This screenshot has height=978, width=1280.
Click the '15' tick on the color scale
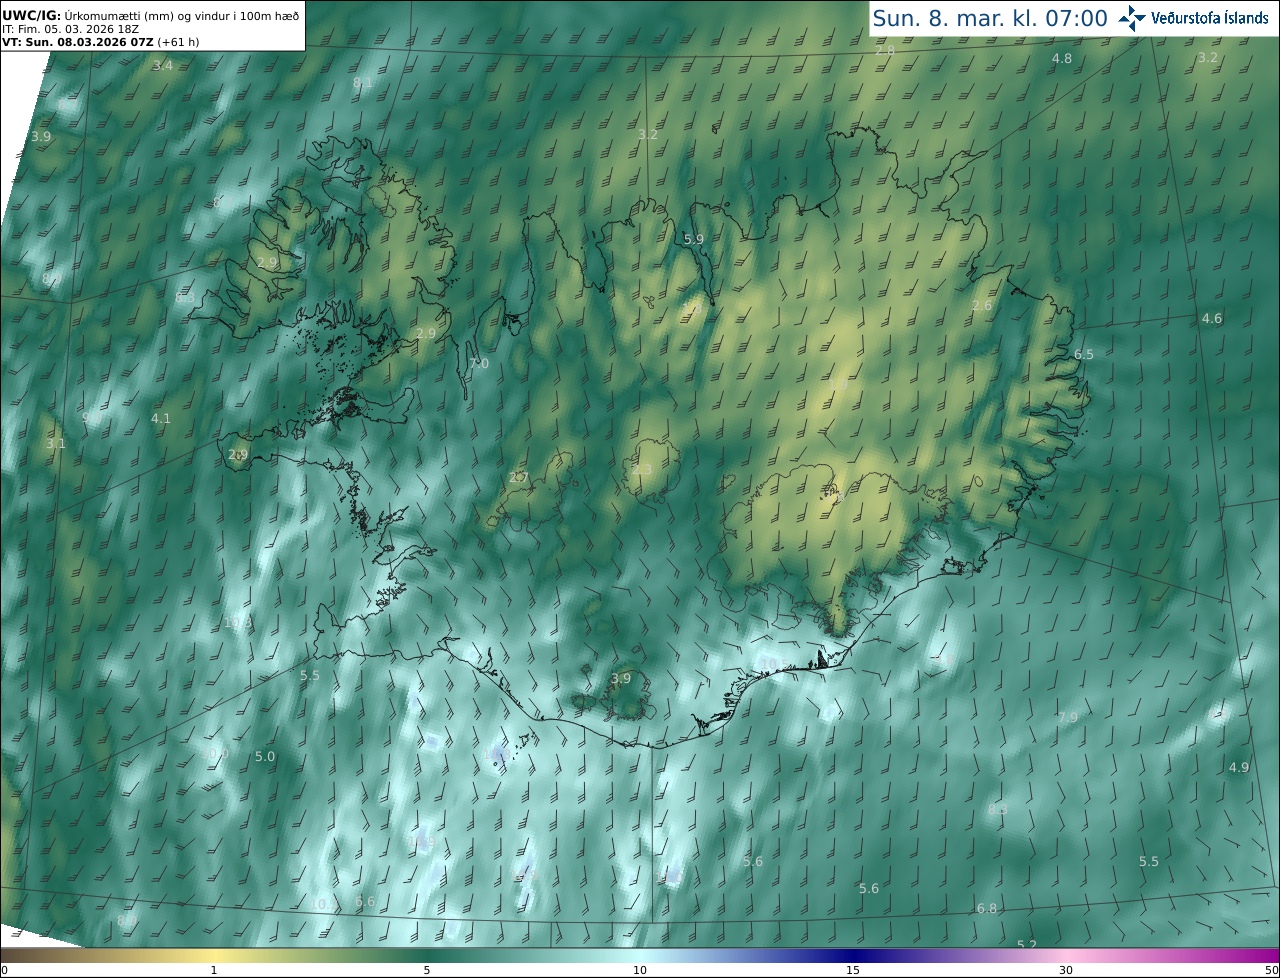pyautogui.click(x=853, y=970)
